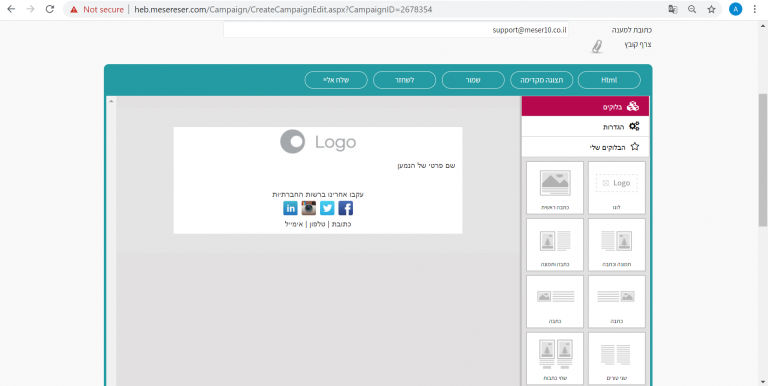Click the paperclip attach file icon
The height and width of the screenshot is (386, 768).
pos(596,47)
